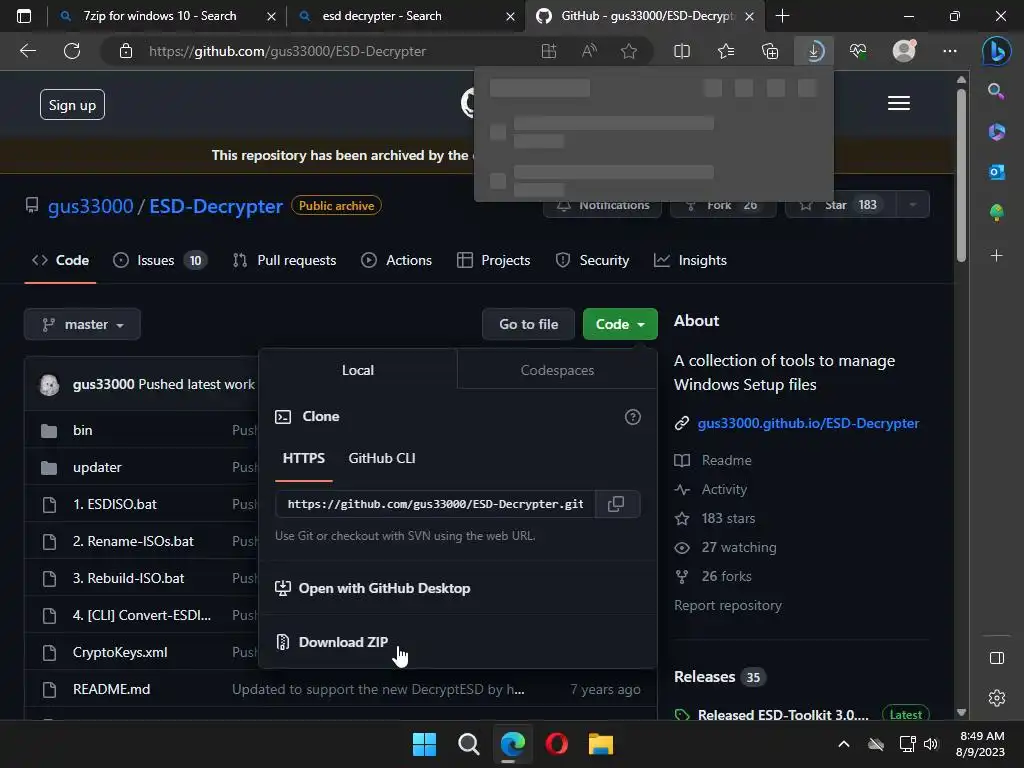
Task: Show hidden system tray icons
Action: pyautogui.click(x=844, y=744)
